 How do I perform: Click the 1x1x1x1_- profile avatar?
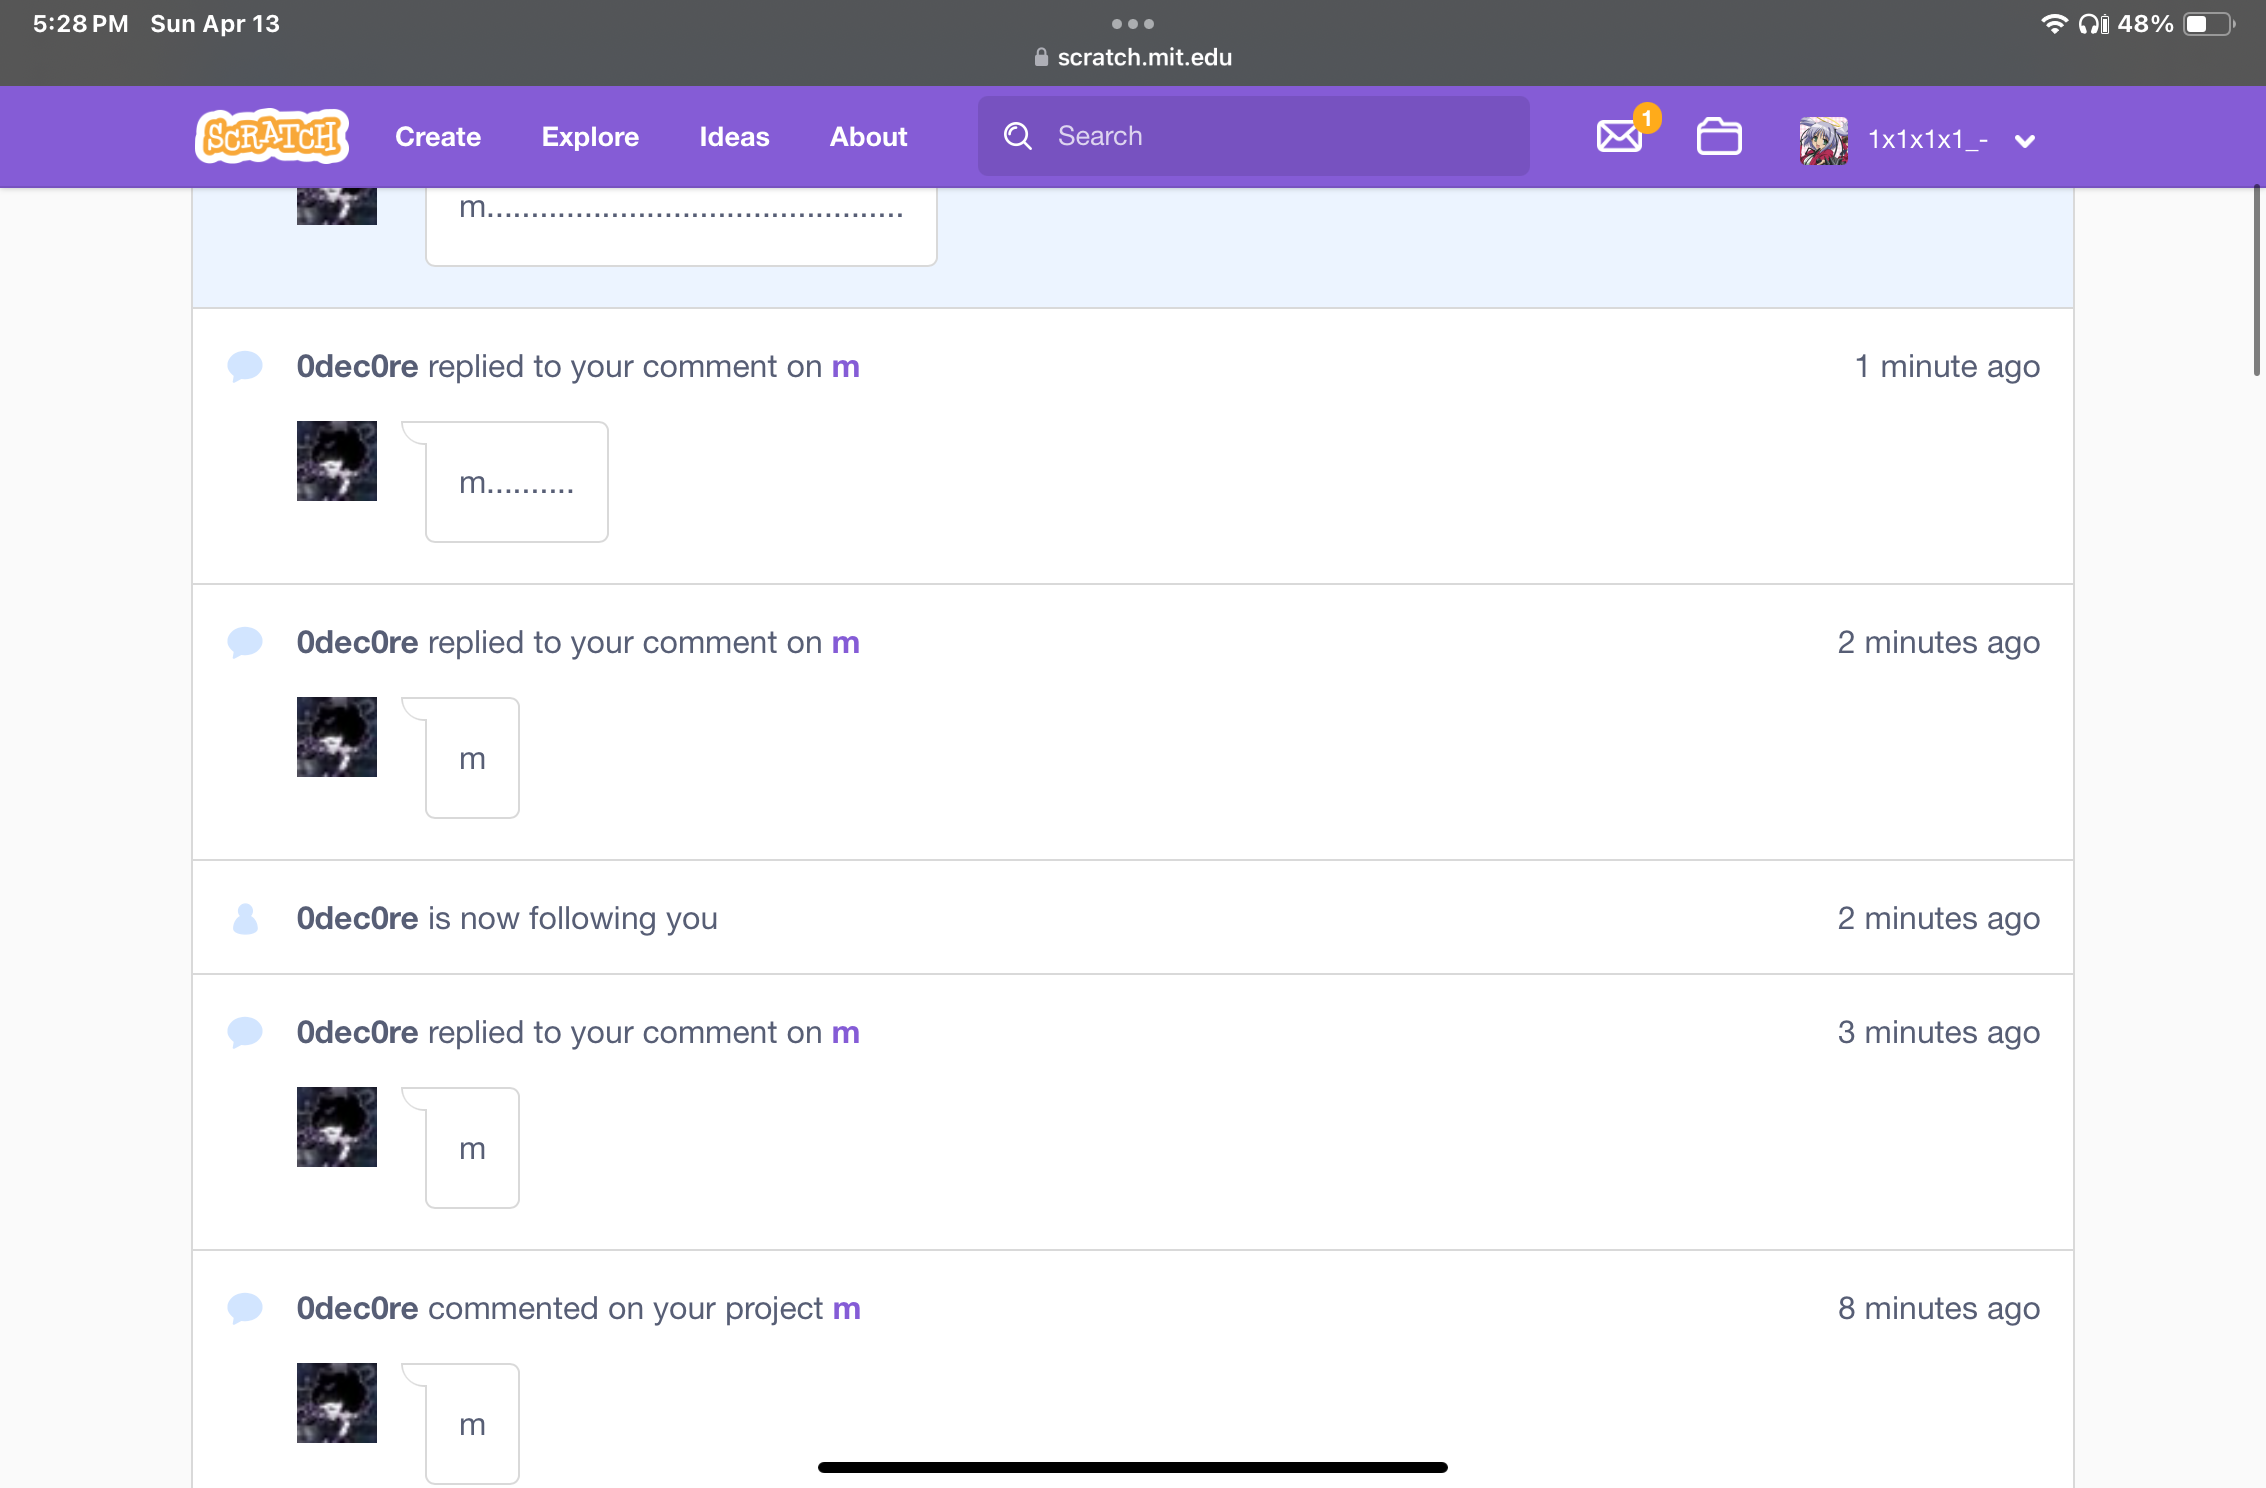click(x=1823, y=140)
